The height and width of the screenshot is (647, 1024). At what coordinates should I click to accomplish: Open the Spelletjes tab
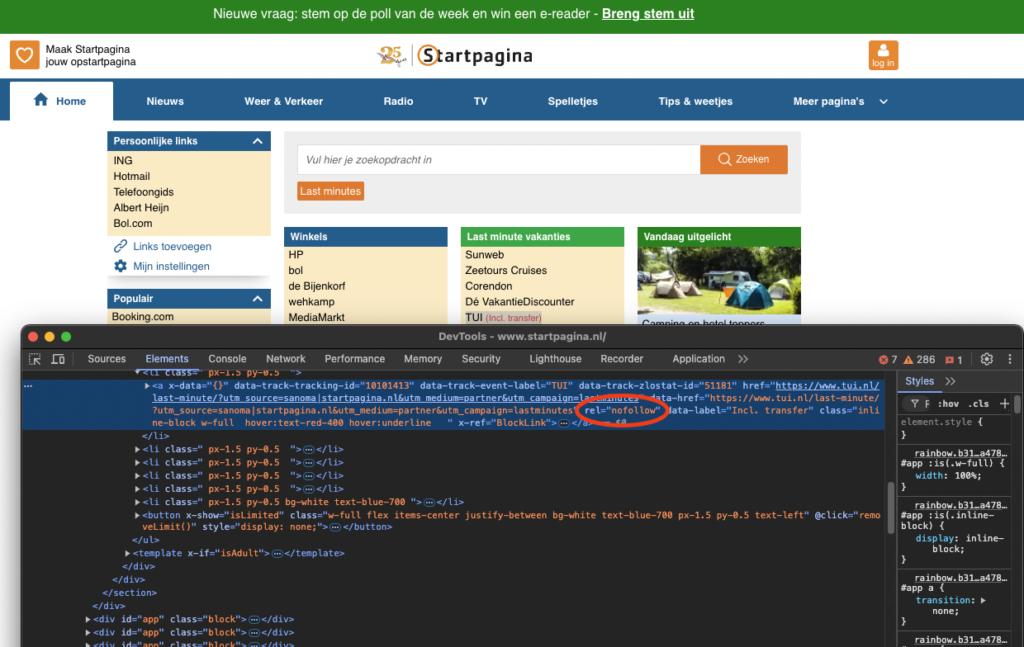(573, 101)
